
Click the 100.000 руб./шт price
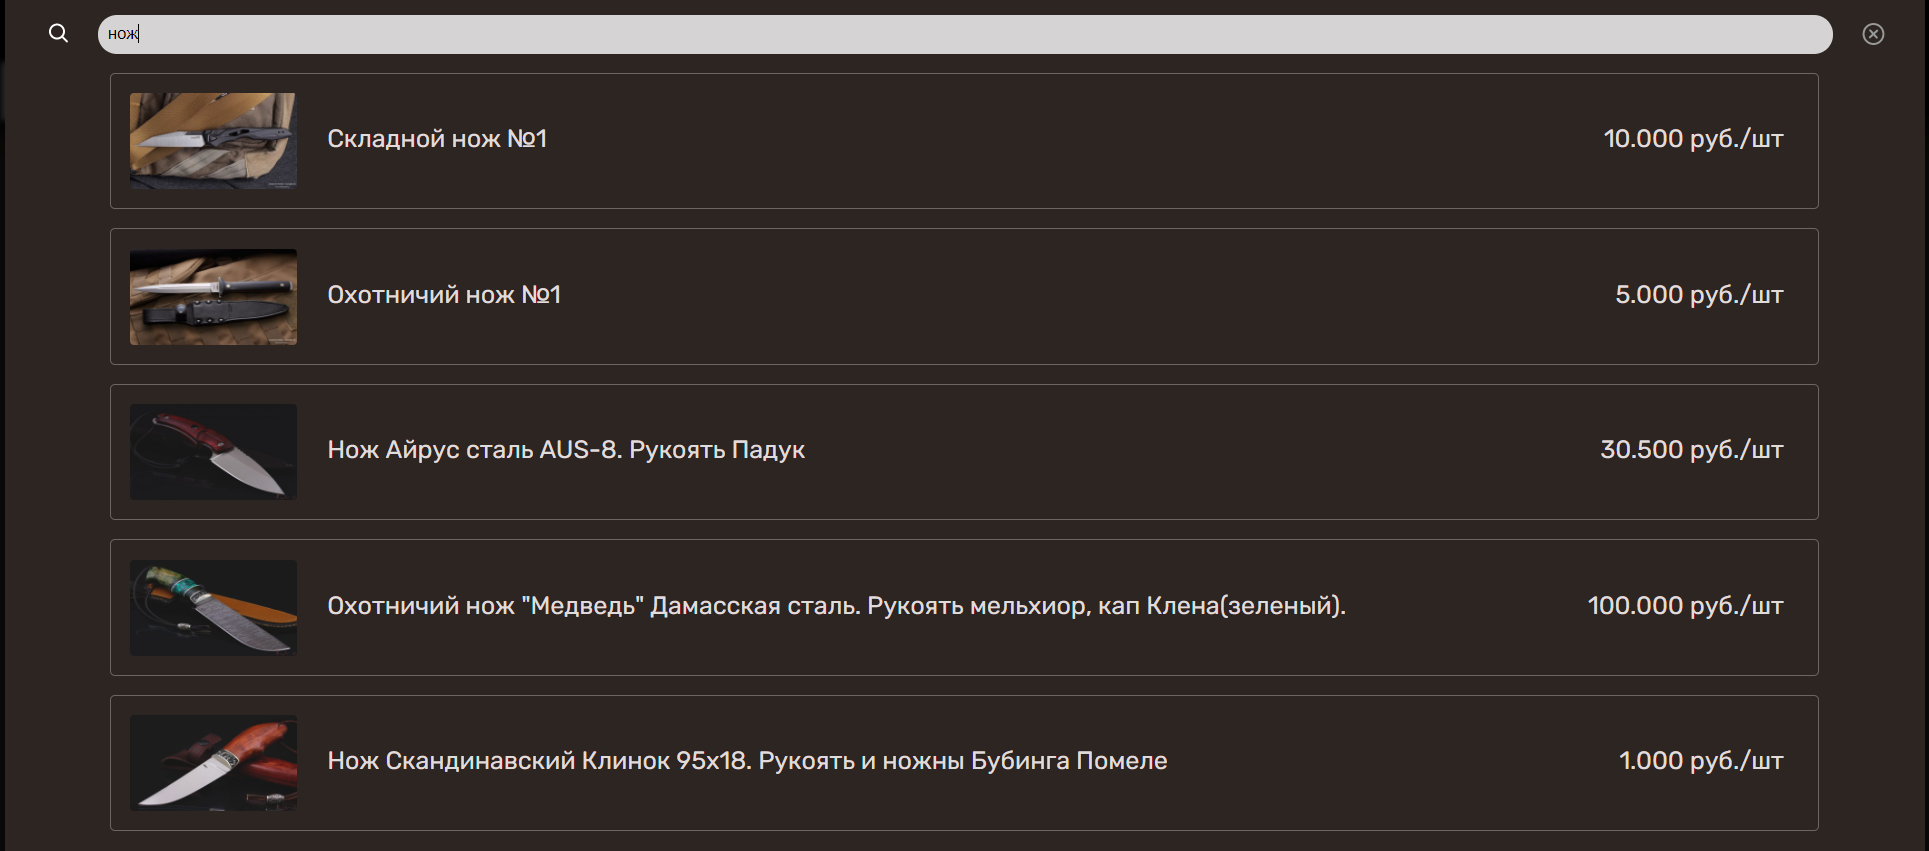[x=1685, y=606]
